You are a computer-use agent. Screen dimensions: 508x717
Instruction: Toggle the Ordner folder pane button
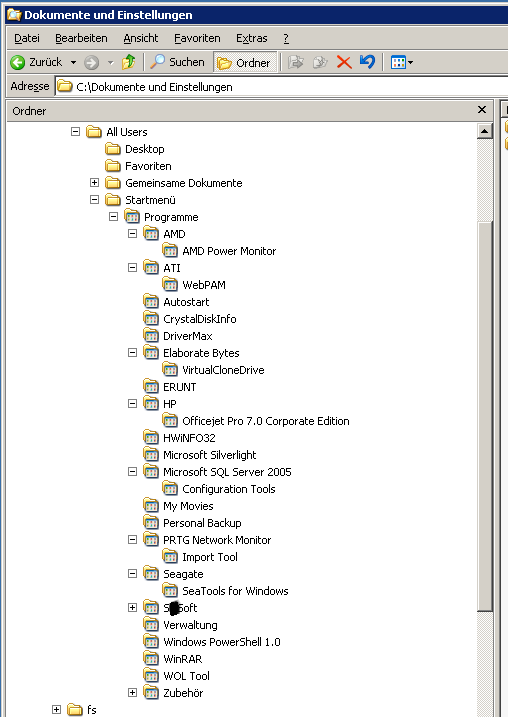(244, 62)
